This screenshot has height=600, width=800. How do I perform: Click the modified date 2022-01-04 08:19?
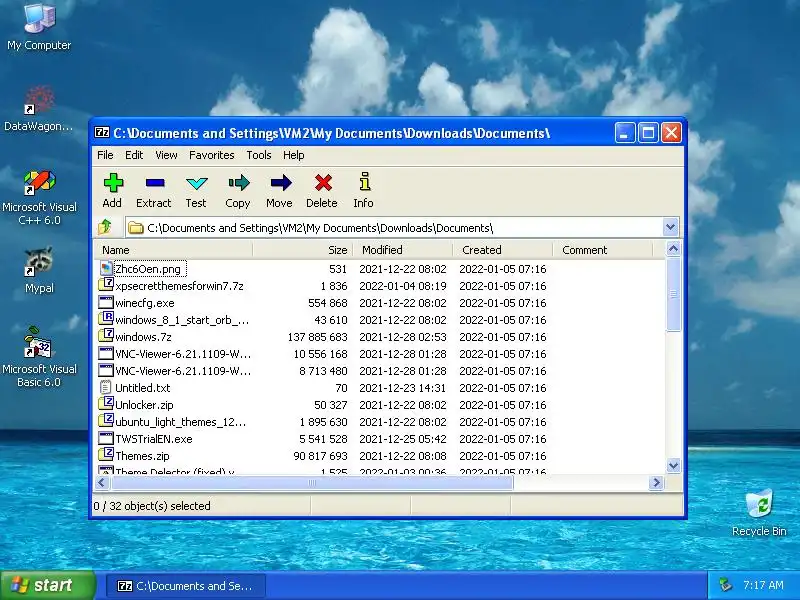[403, 286]
